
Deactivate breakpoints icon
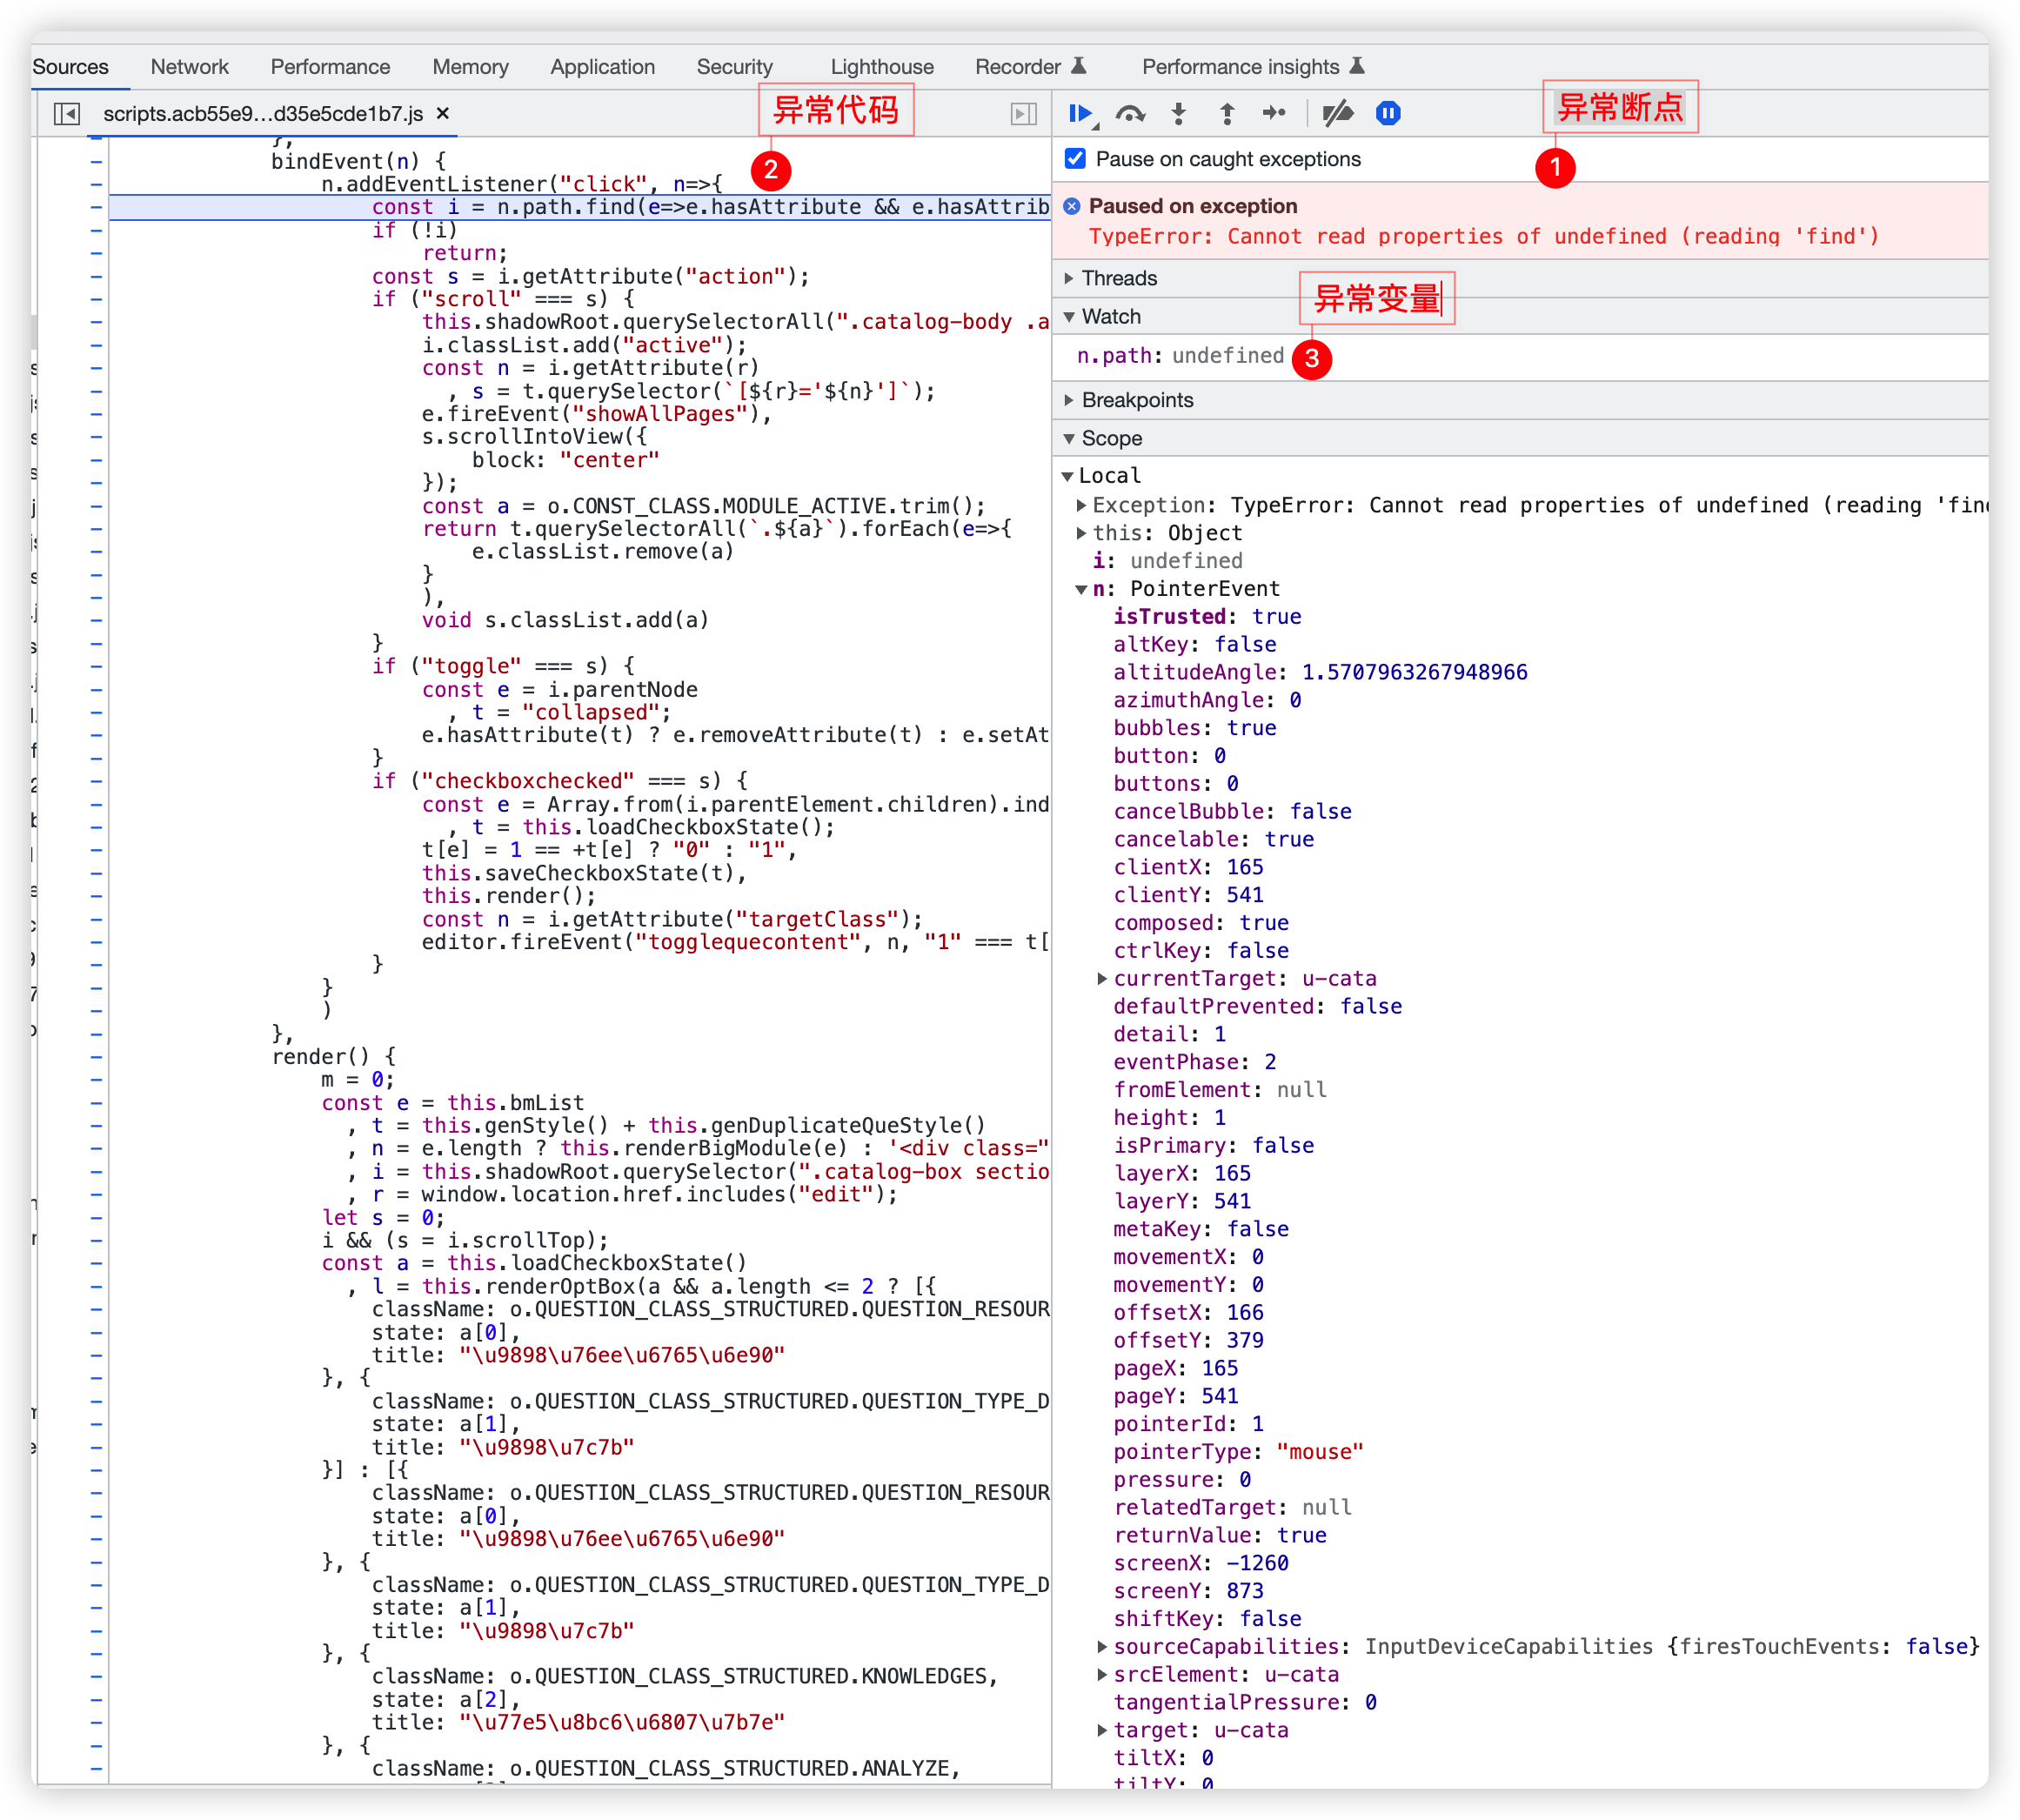tap(1337, 114)
